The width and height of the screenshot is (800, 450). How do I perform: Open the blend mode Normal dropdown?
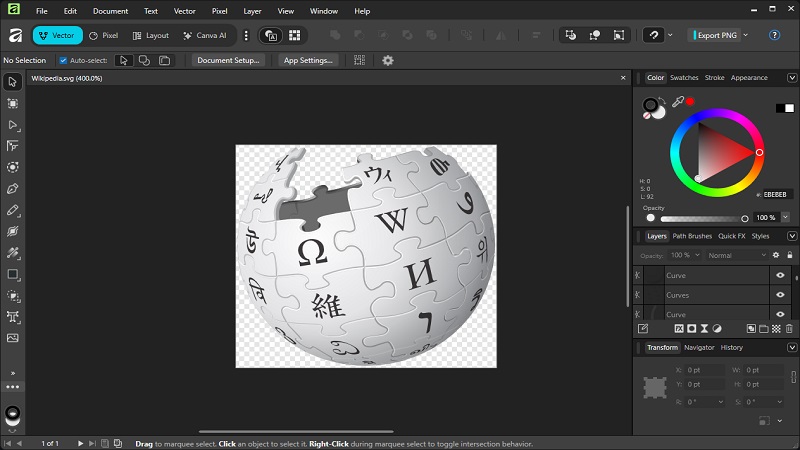pyautogui.click(x=734, y=255)
